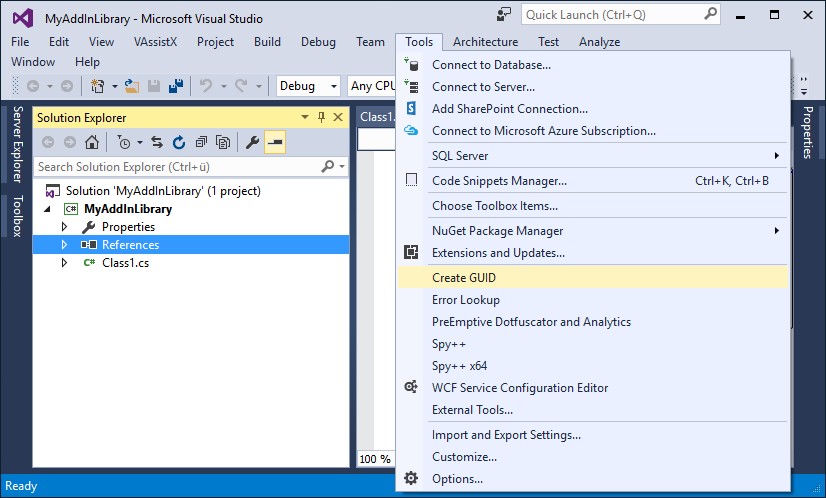The width and height of the screenshot is (826, 498).
Task: Click the Collapse All icon in Solution Explorer
Action: click(x=201, y=142)
